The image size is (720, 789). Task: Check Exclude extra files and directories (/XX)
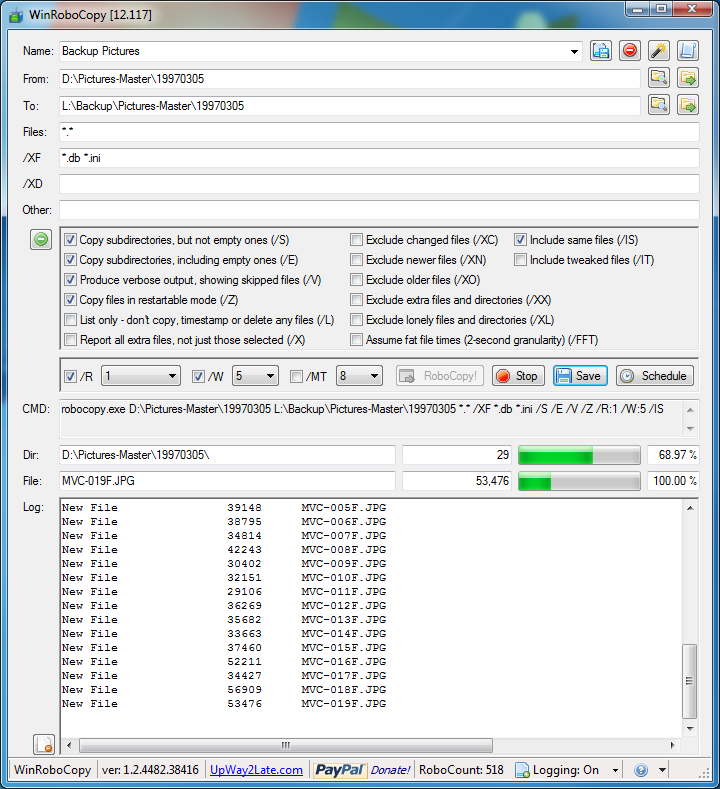[356, 300]
